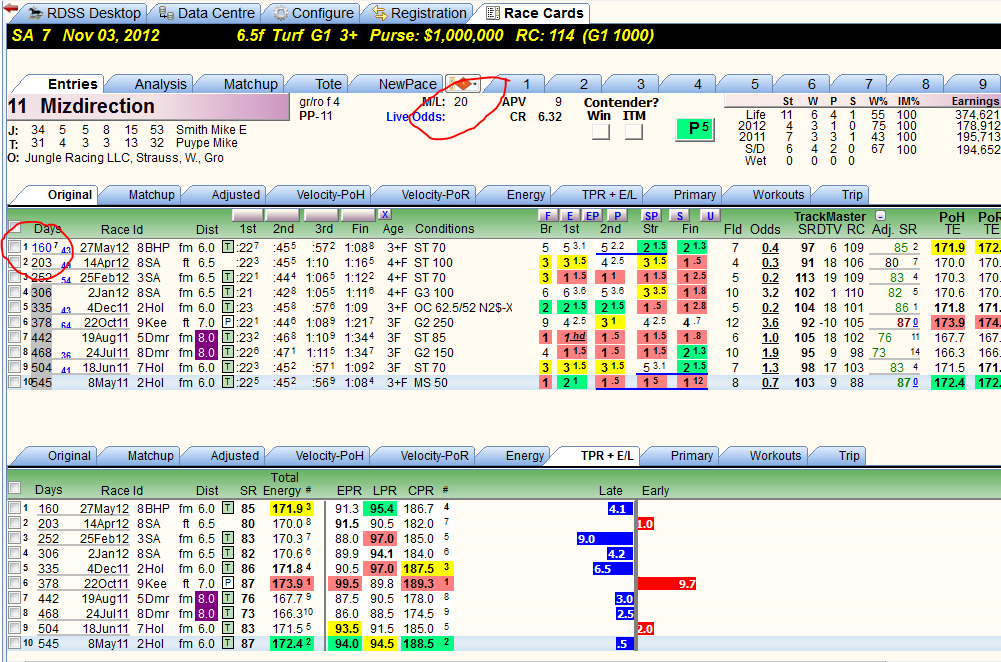Click jockey name Smith Mike E
Screen dimensions: 1001x662
211,130
